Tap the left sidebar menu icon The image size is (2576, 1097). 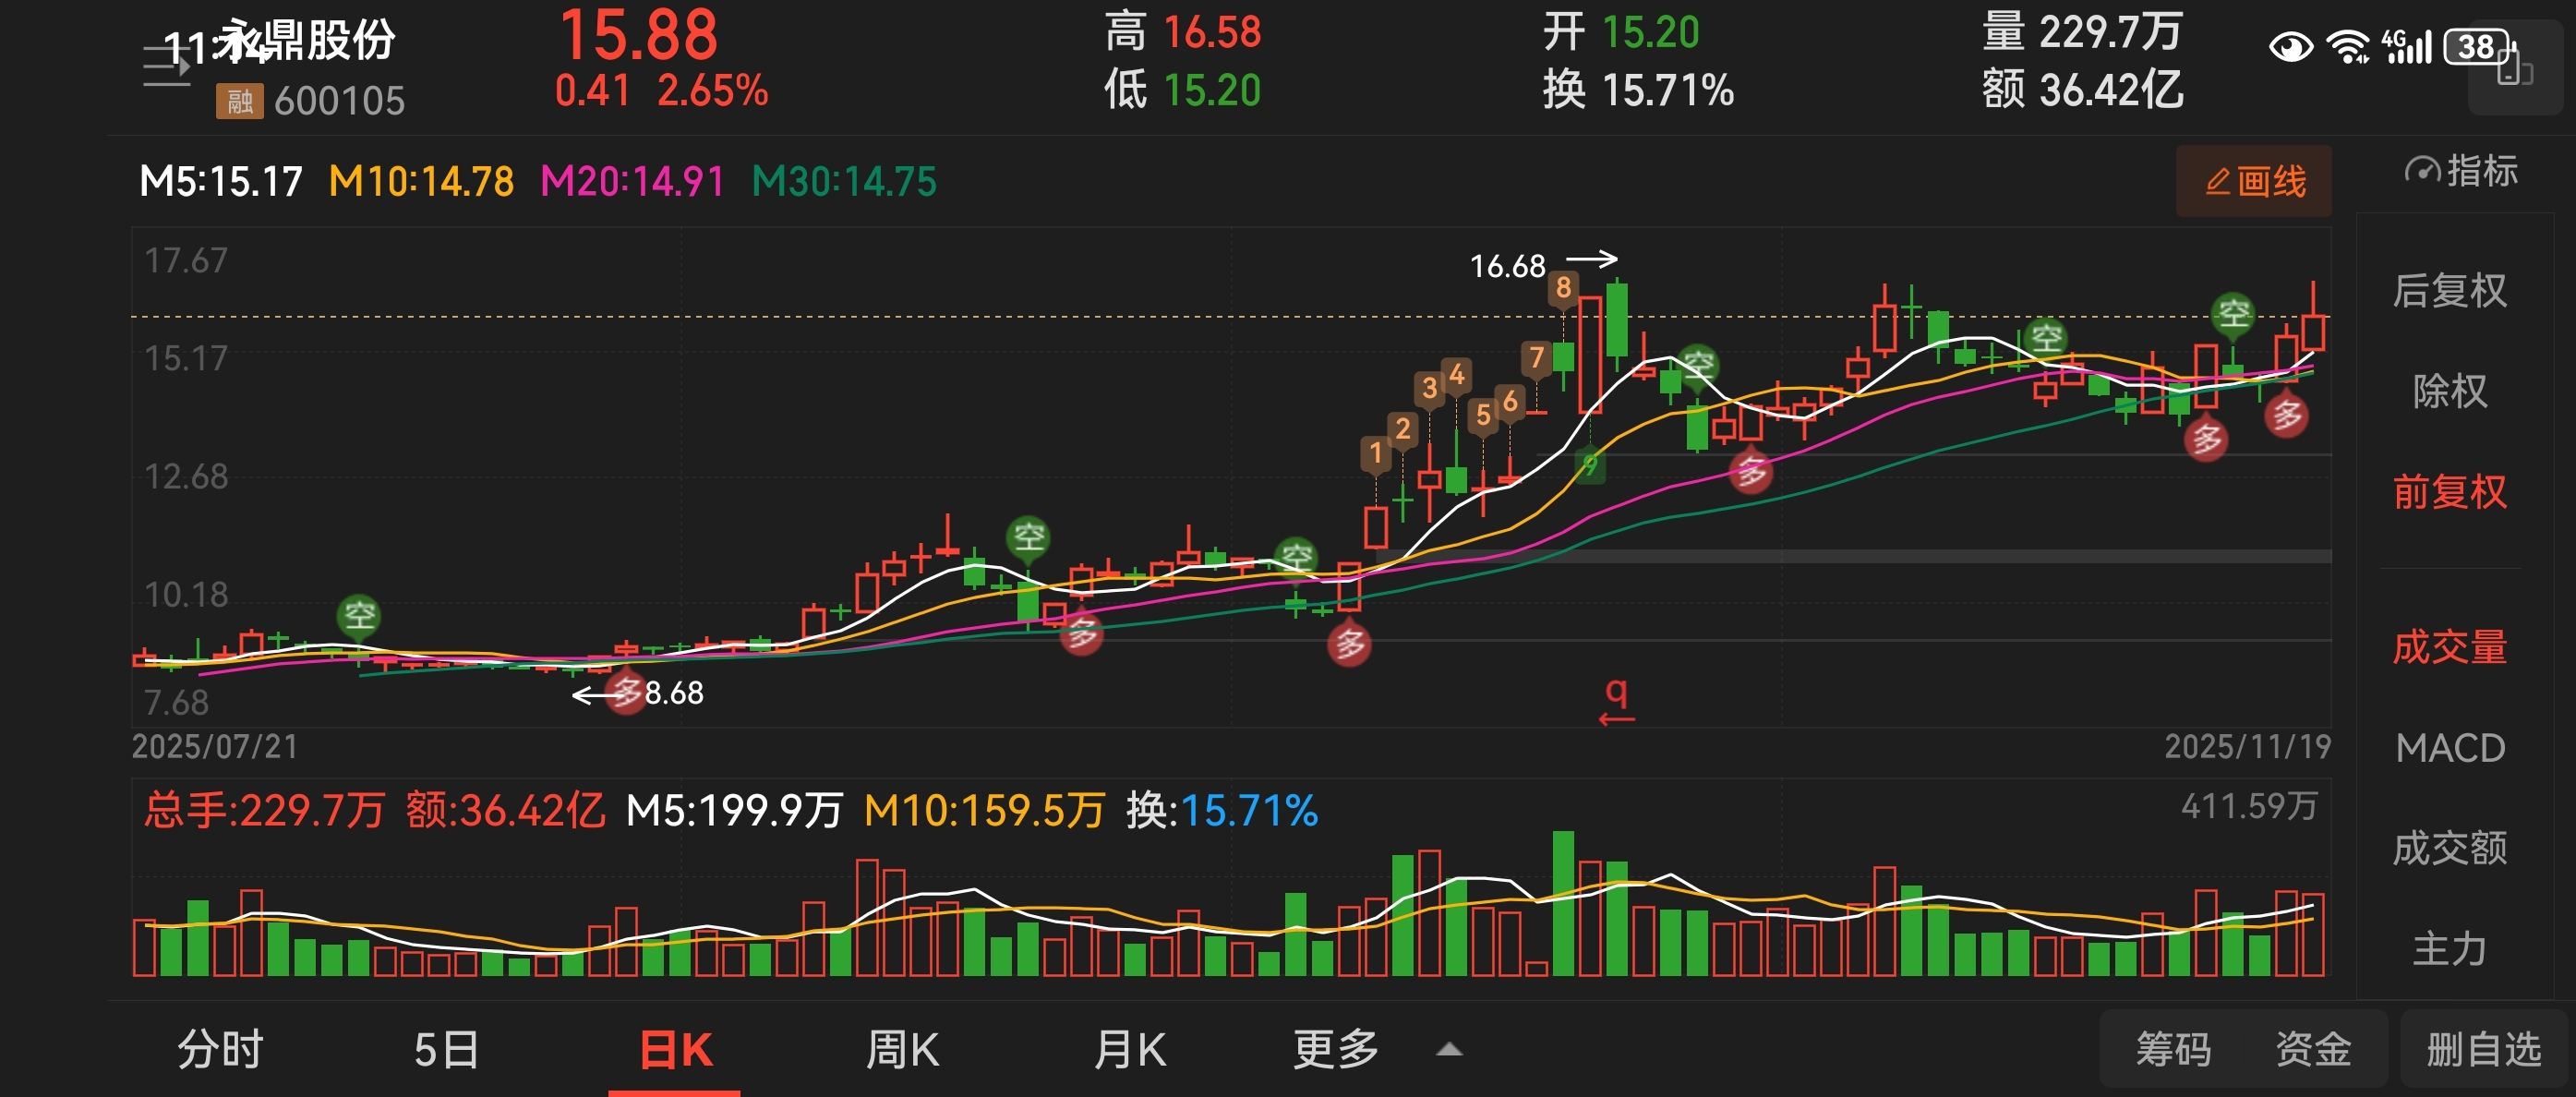click(166, 66)
